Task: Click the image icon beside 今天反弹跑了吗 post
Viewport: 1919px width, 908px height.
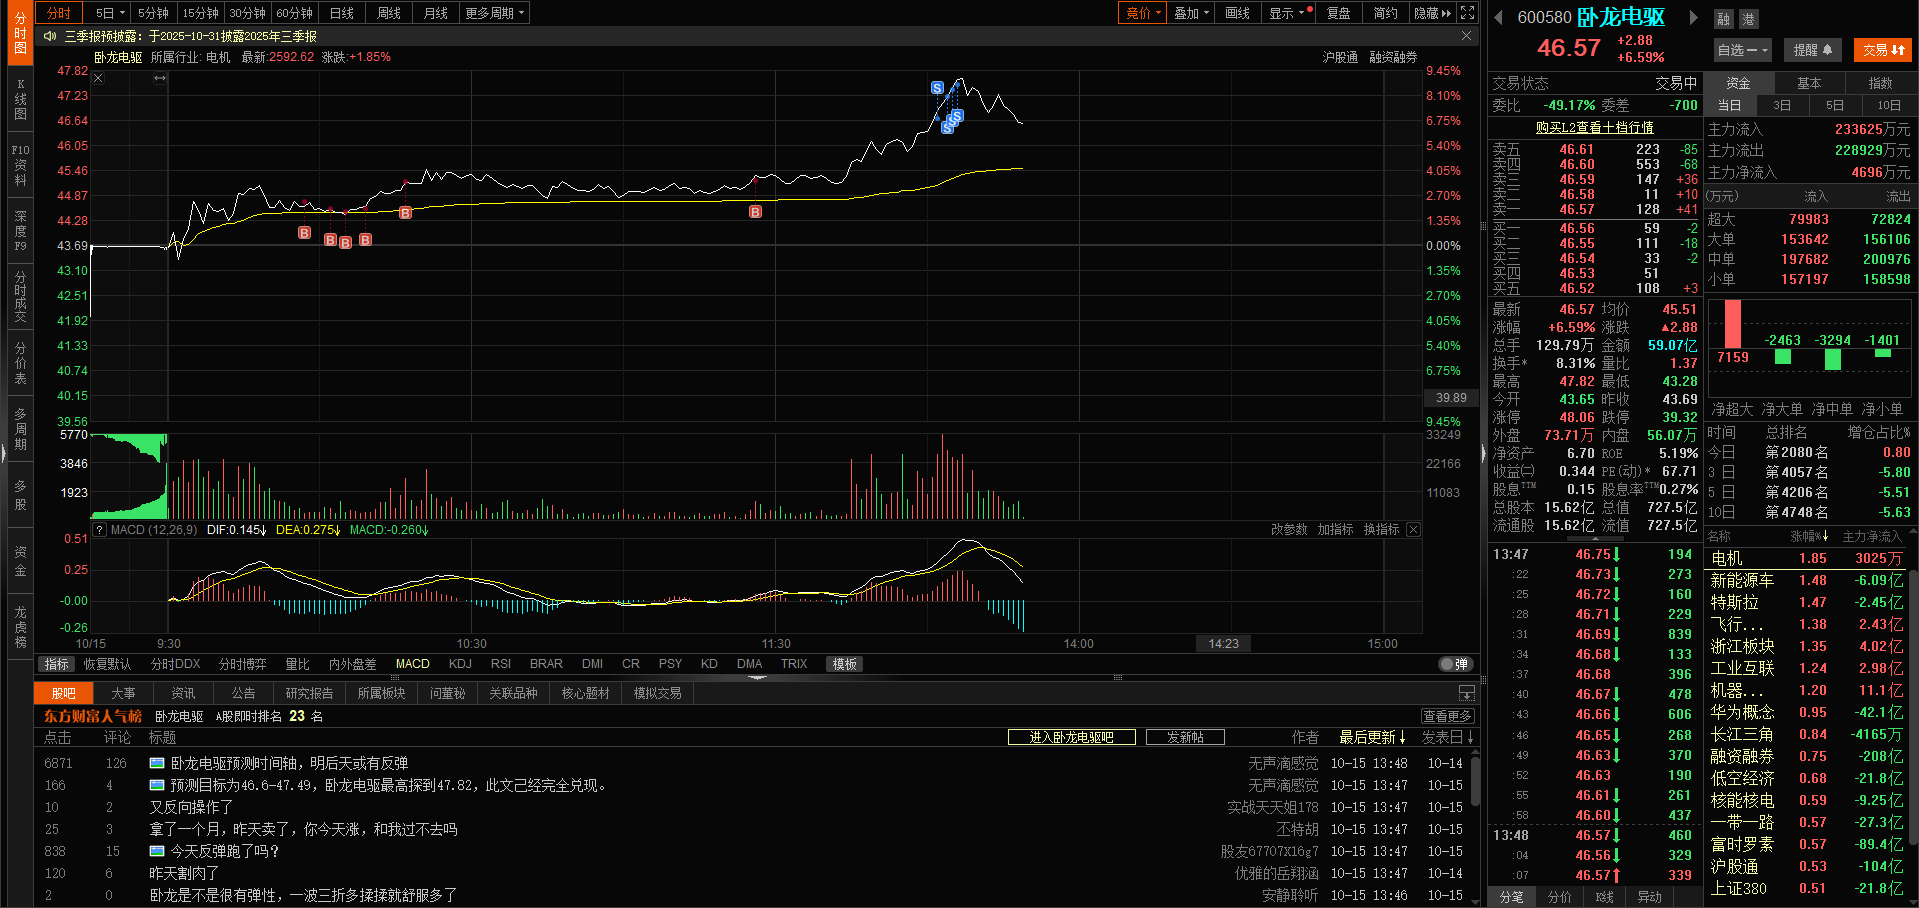Action: 157,851
